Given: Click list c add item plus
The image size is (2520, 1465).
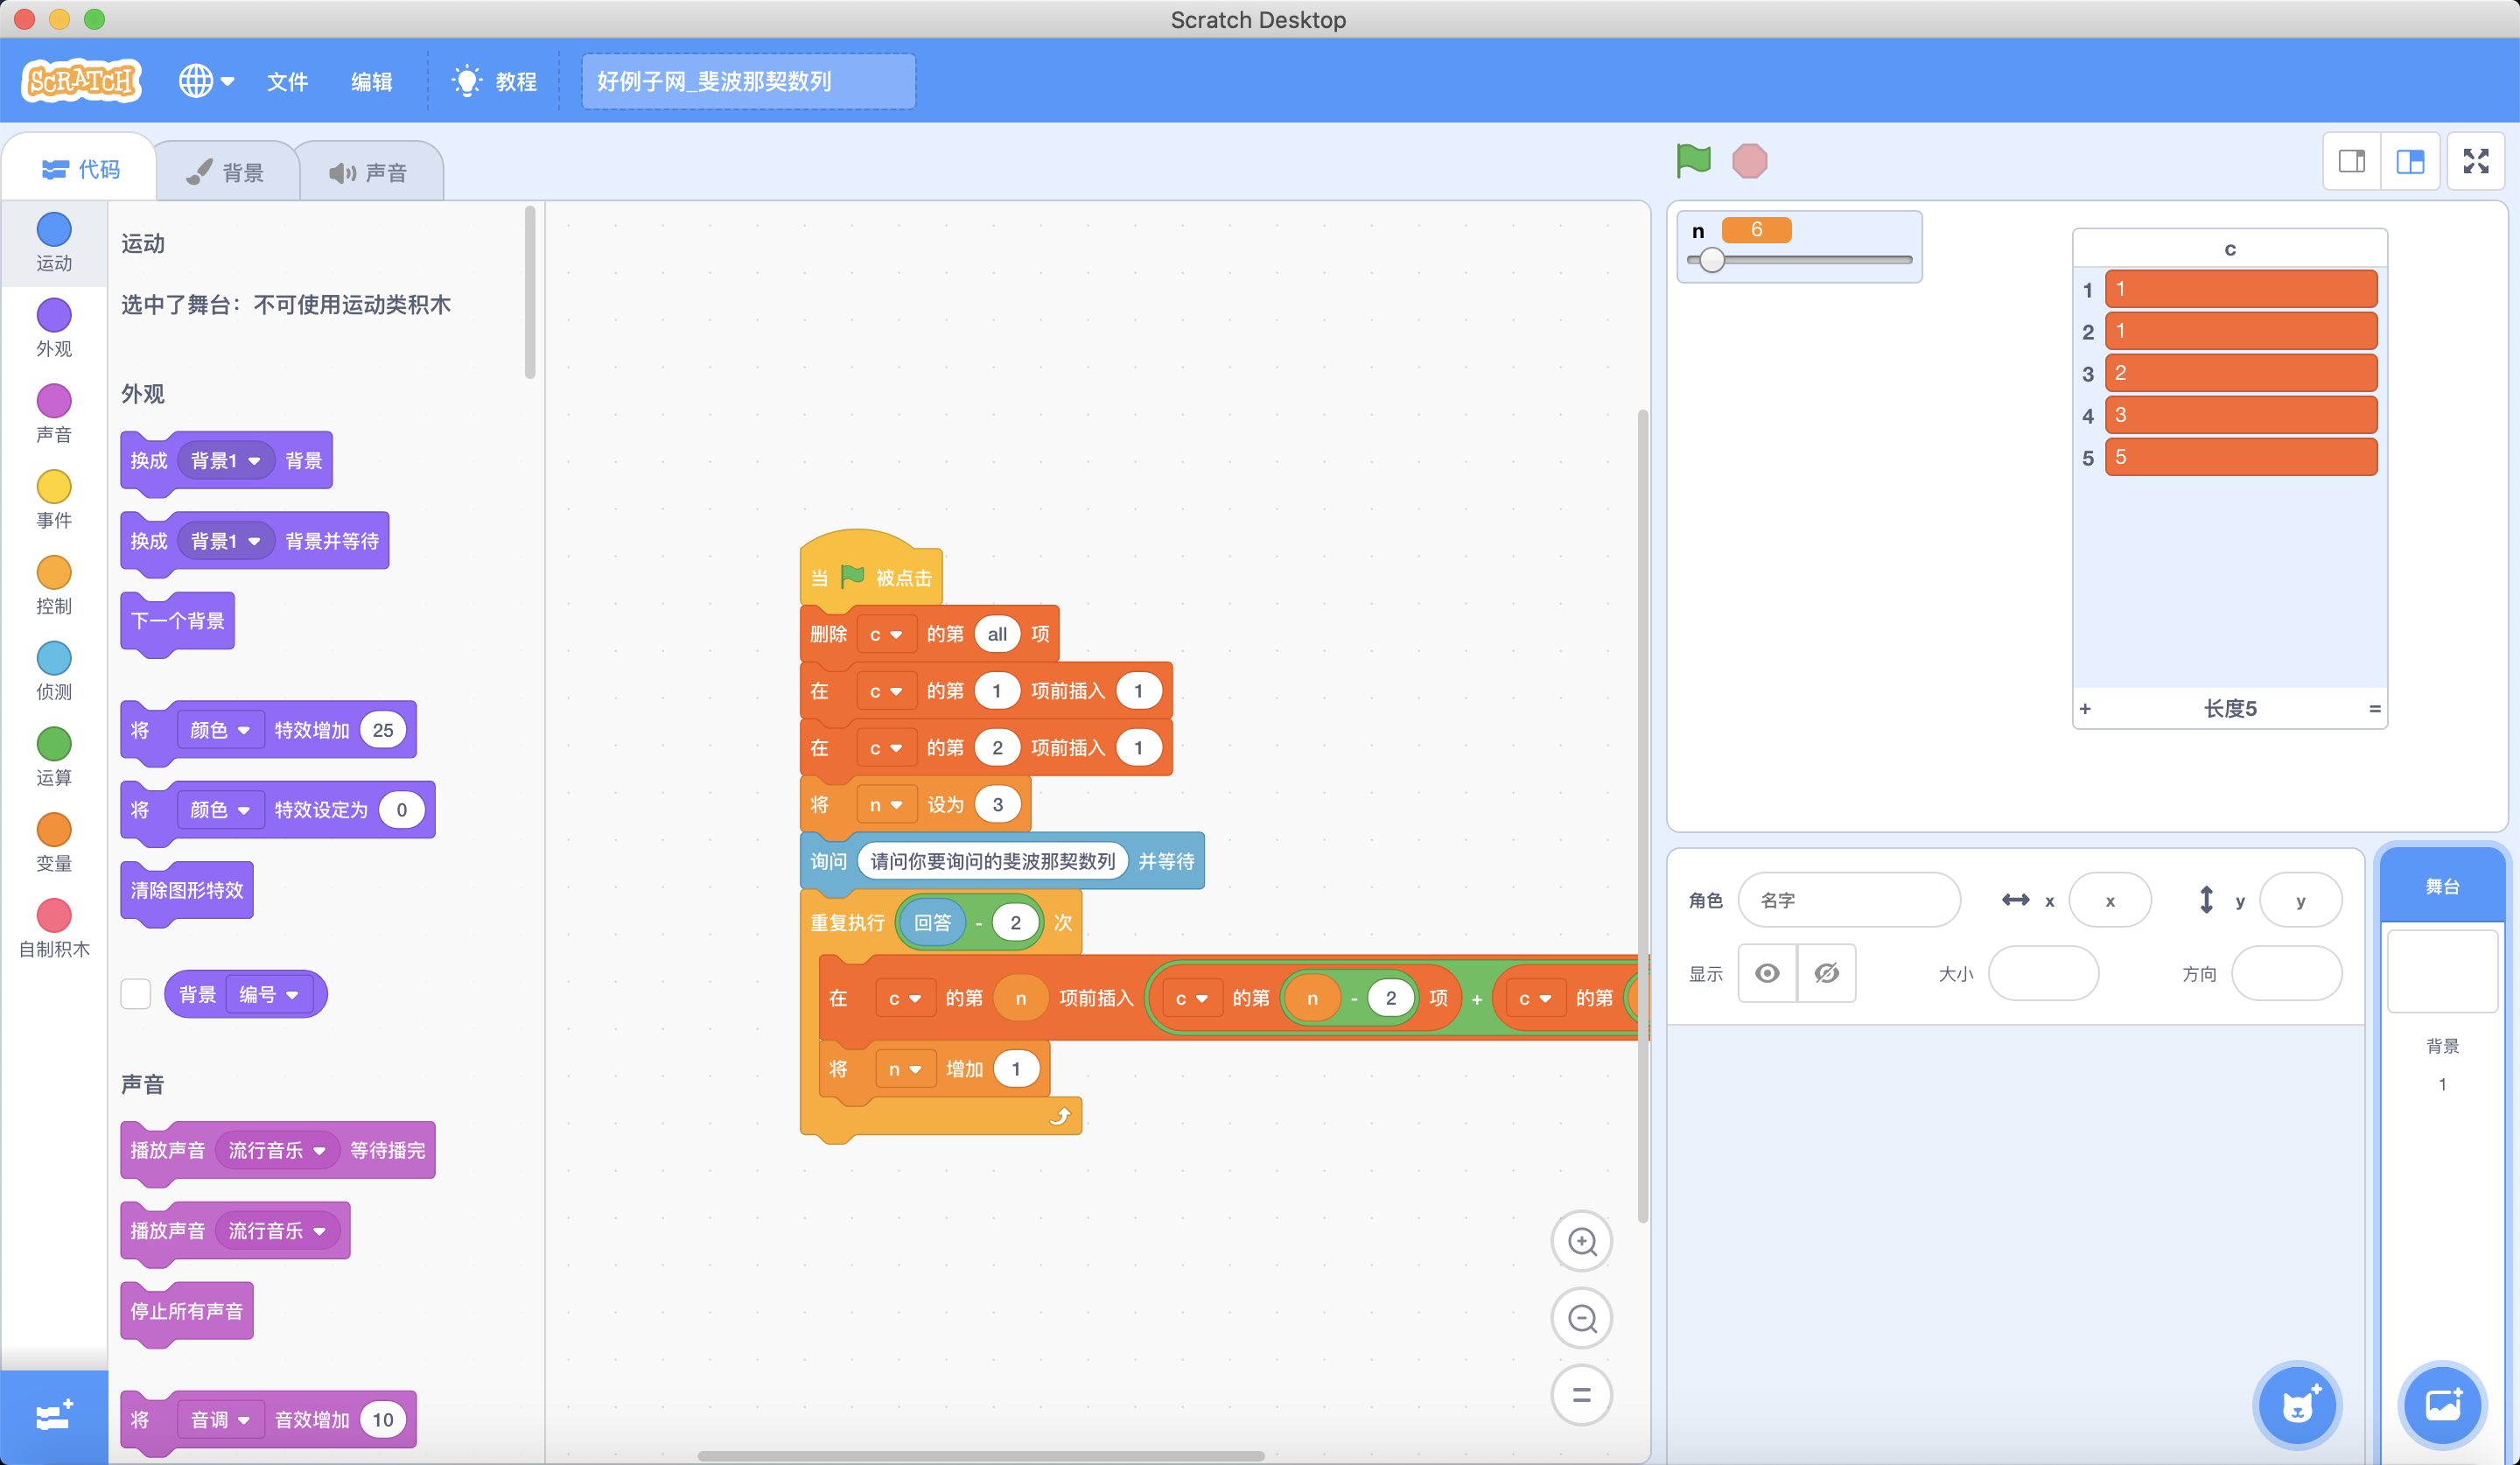Looking at the screenshot, I should coord(2085,709).
